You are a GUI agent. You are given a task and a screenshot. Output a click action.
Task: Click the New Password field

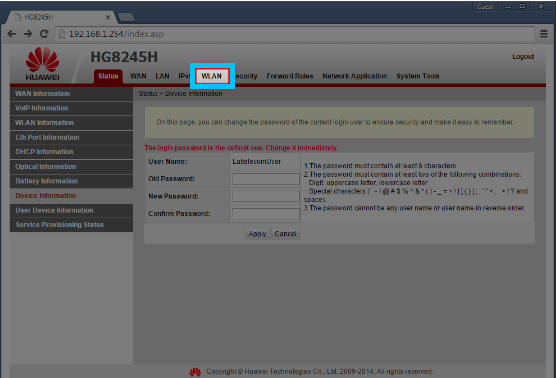(x=266, y=196)
